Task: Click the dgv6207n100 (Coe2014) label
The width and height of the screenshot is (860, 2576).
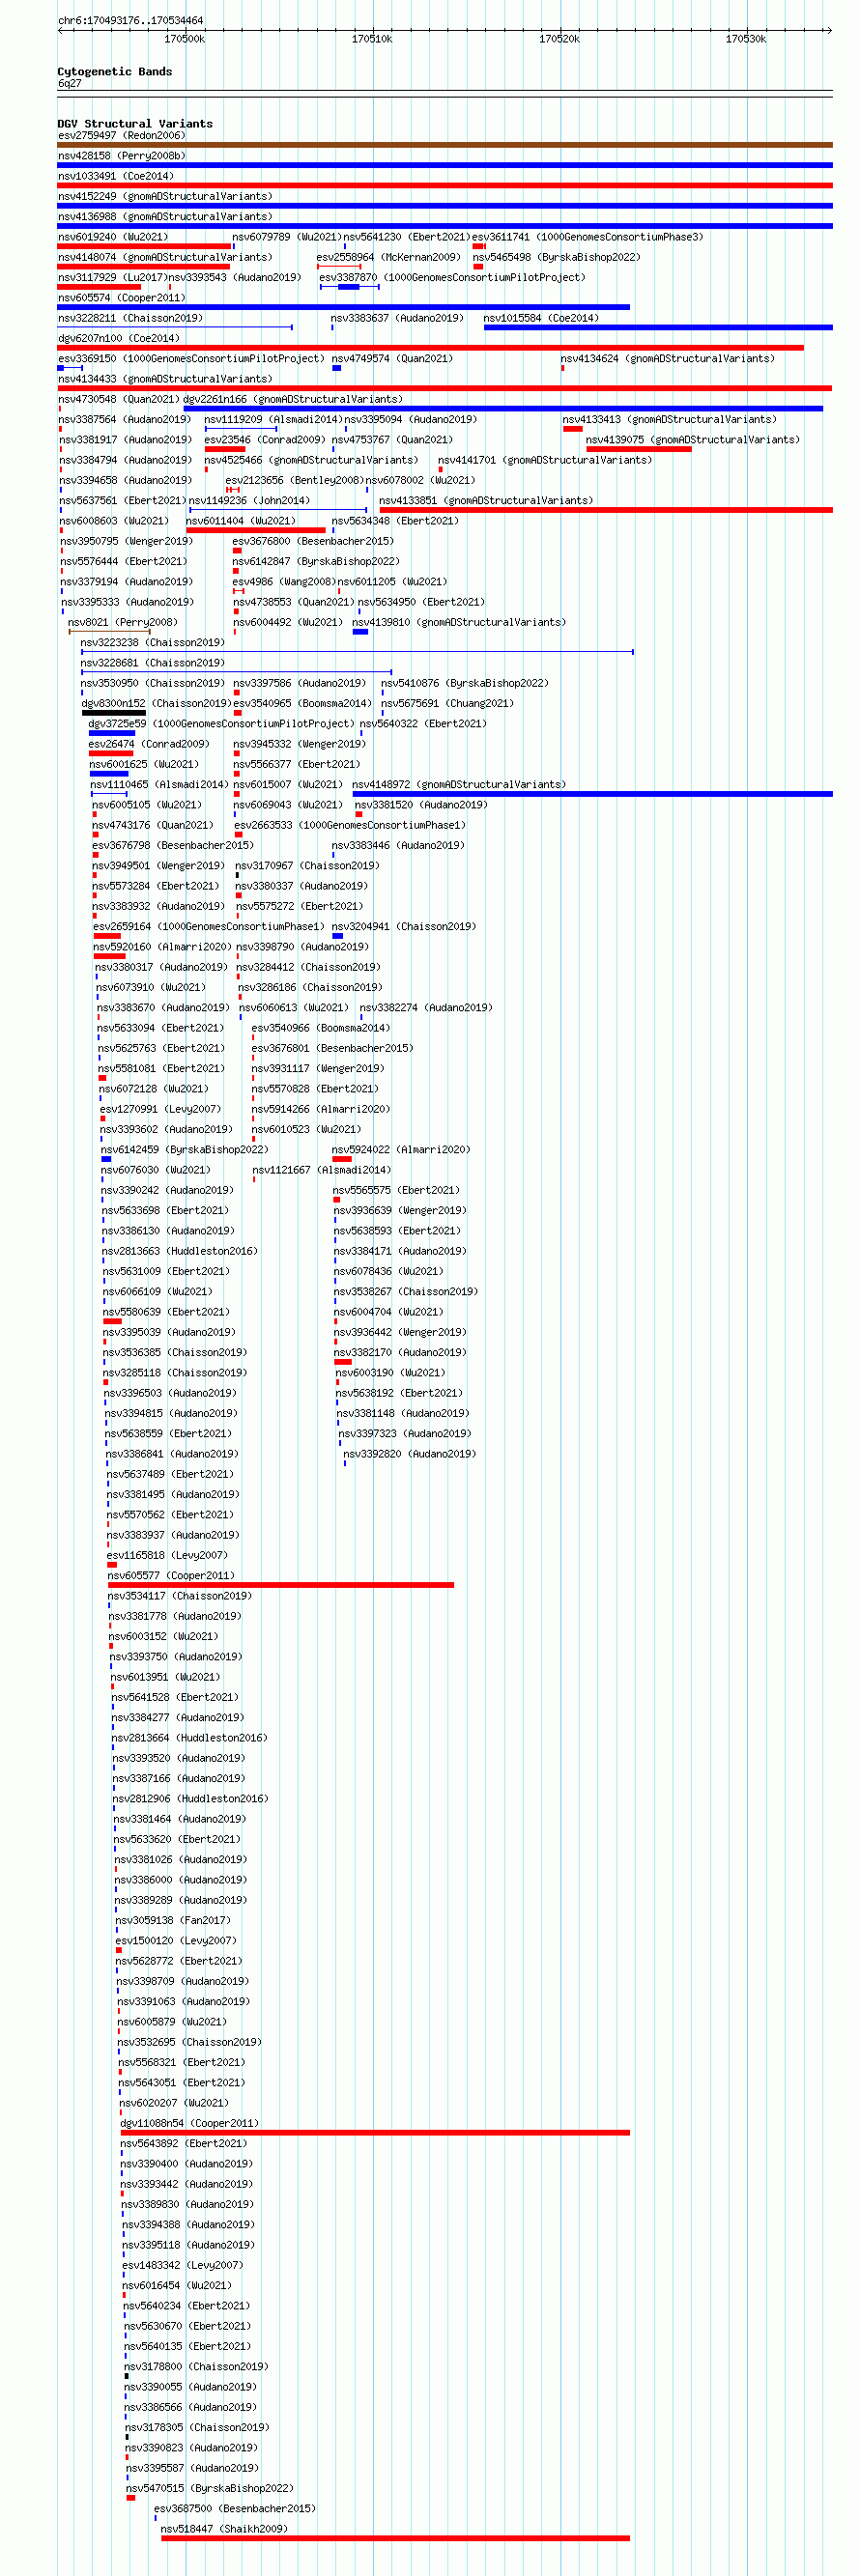Action: pyautogui.click(x=118, y=338)
